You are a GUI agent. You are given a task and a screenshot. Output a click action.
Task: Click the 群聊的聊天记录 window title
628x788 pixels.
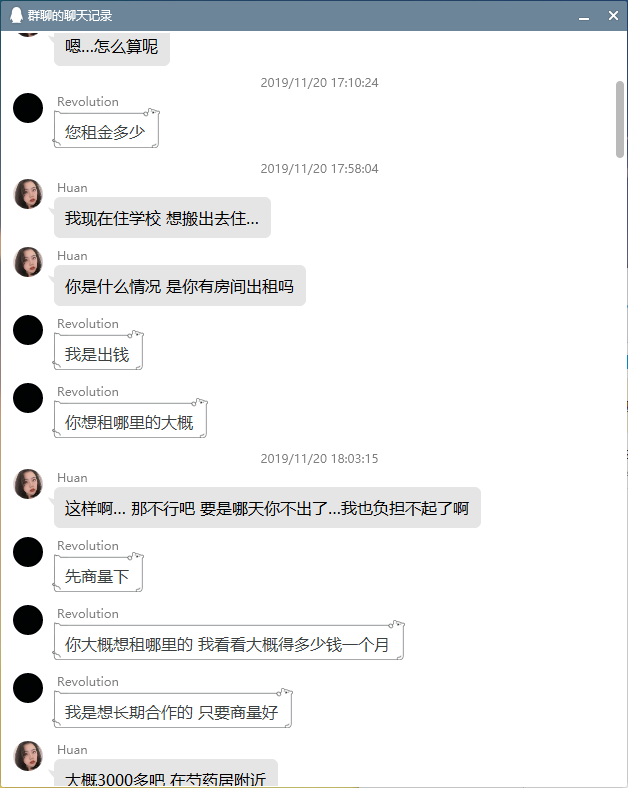pos(70,16)
